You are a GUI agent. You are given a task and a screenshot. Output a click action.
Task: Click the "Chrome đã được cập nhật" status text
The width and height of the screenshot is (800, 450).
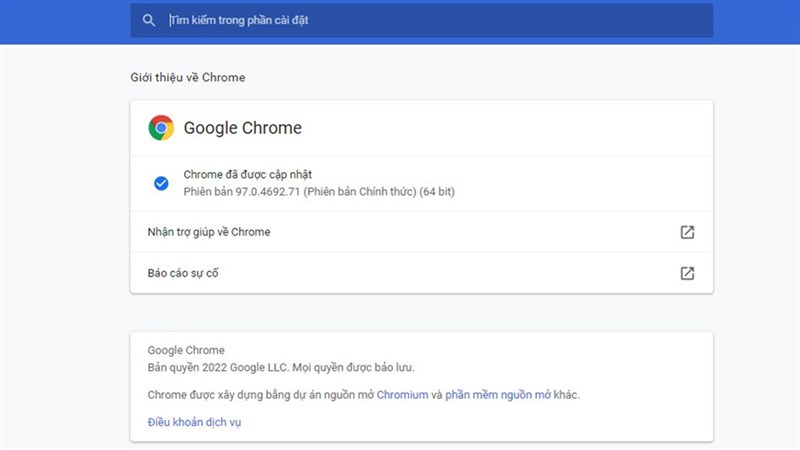(x=254, y=175)
